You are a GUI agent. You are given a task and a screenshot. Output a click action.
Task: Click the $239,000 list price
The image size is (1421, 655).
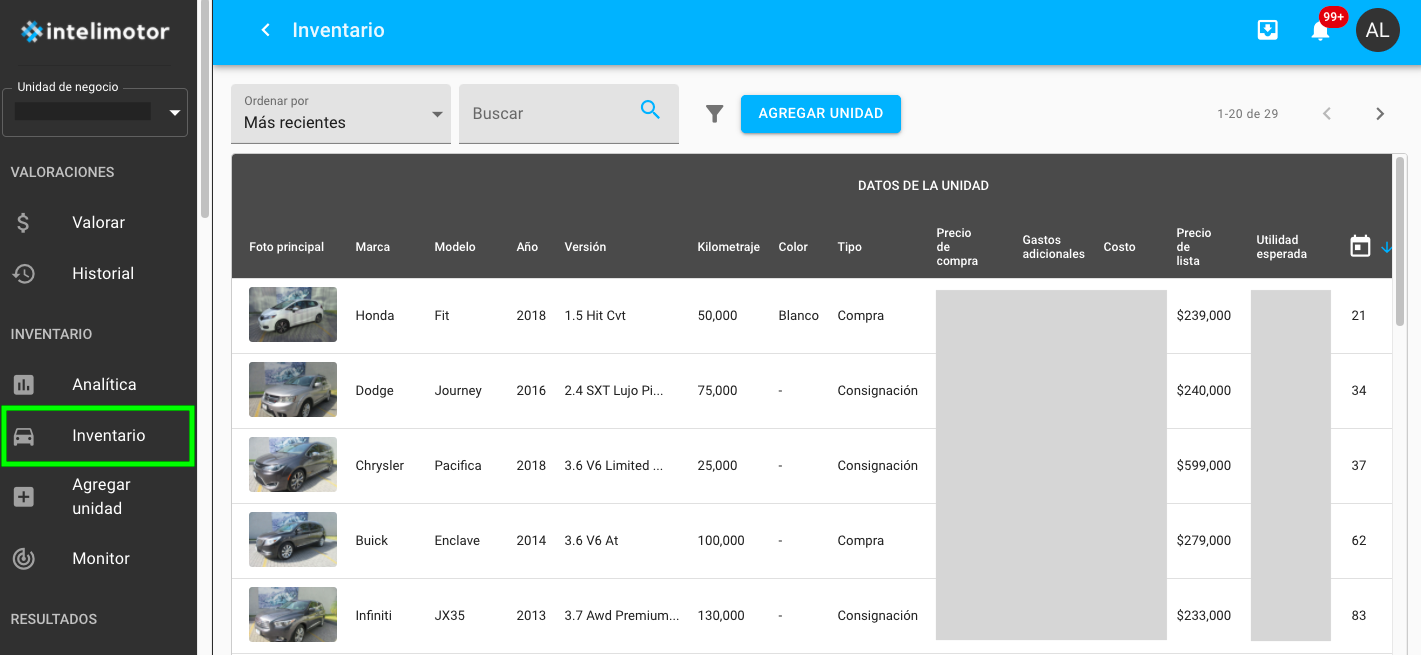[x=1204, y=315]
